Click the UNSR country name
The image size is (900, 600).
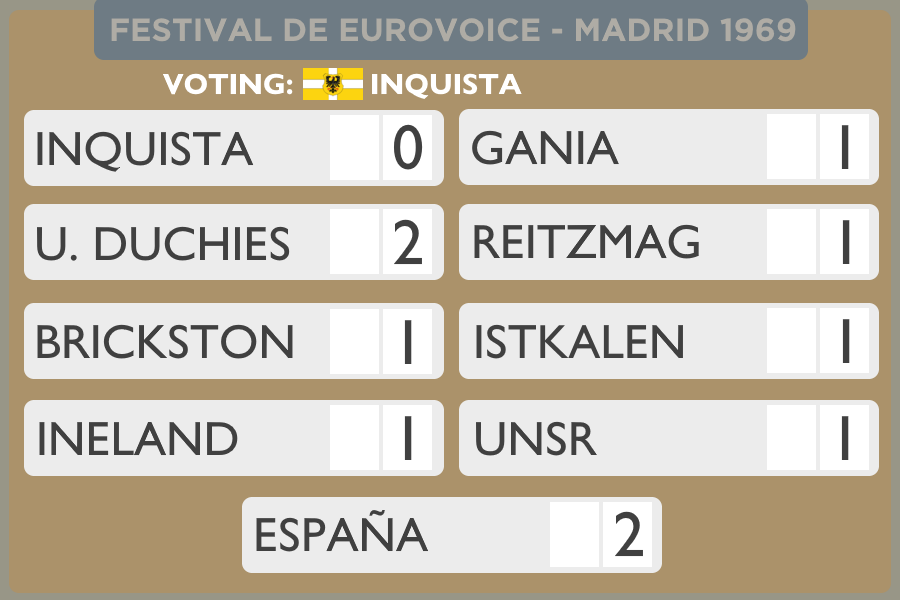535,439
